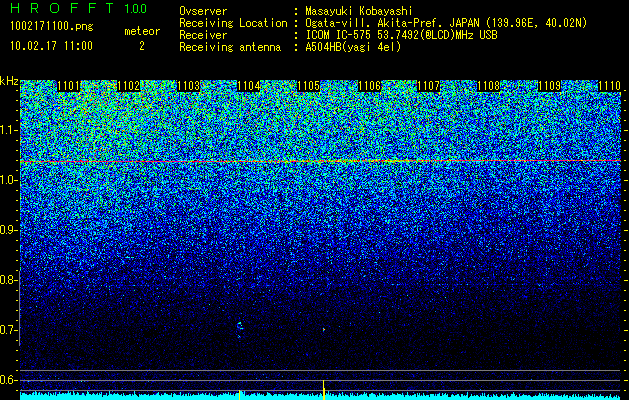Click observer name Masayuki Kobayashi
The image size is (629, 400).
[x=359, y=11]
